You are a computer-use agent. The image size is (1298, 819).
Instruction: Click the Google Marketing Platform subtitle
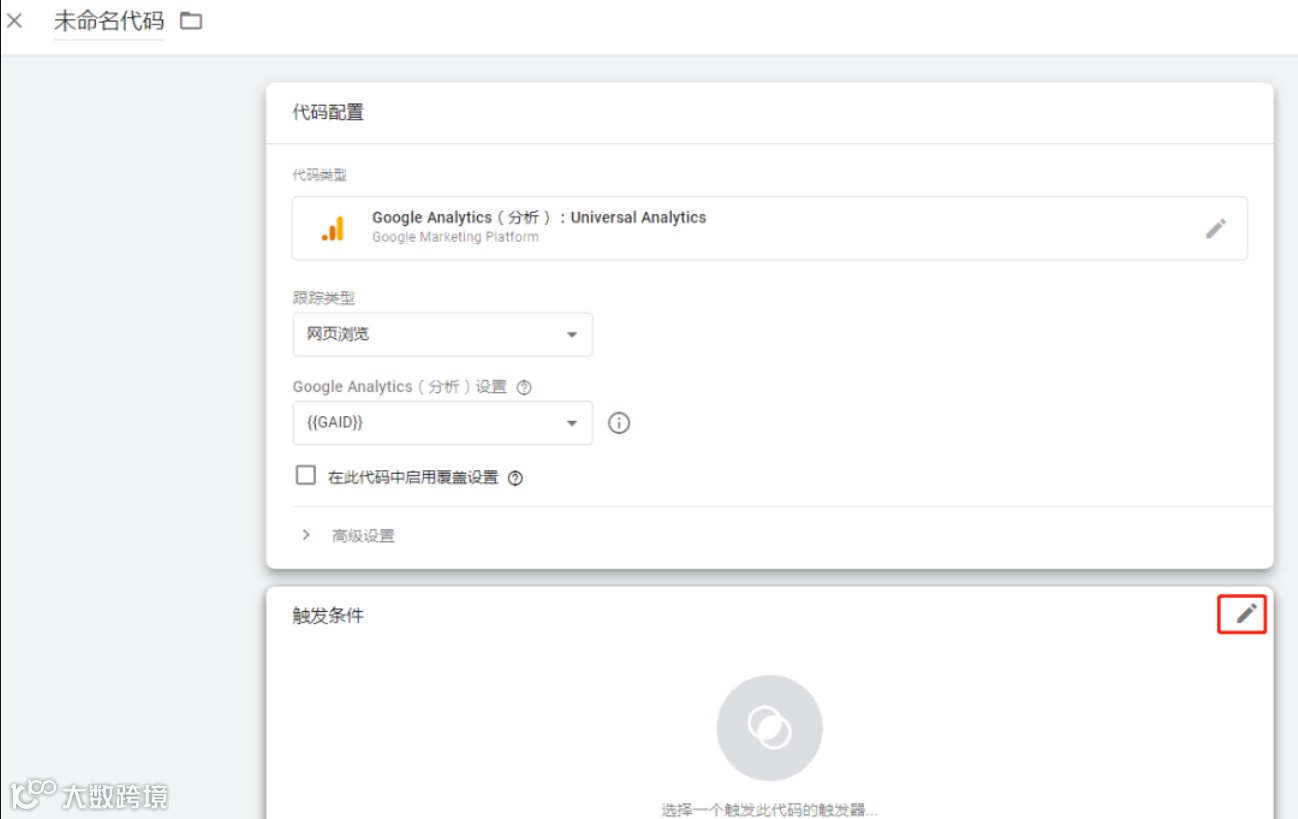pos(455,238)
